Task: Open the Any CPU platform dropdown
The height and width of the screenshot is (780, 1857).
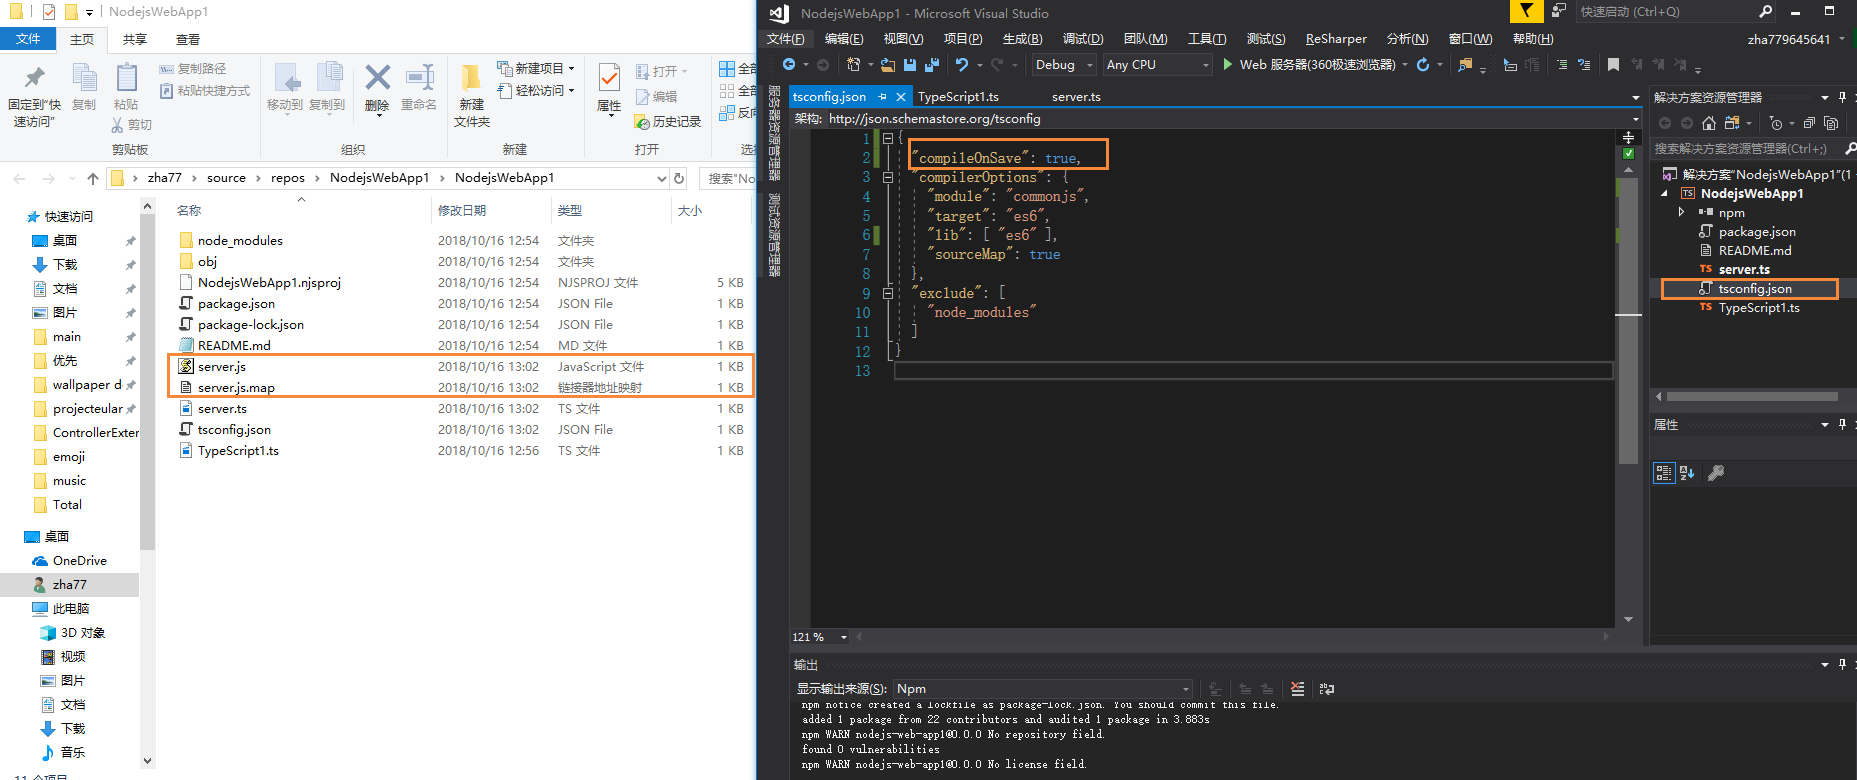Action: click(x=1158, y=64)
